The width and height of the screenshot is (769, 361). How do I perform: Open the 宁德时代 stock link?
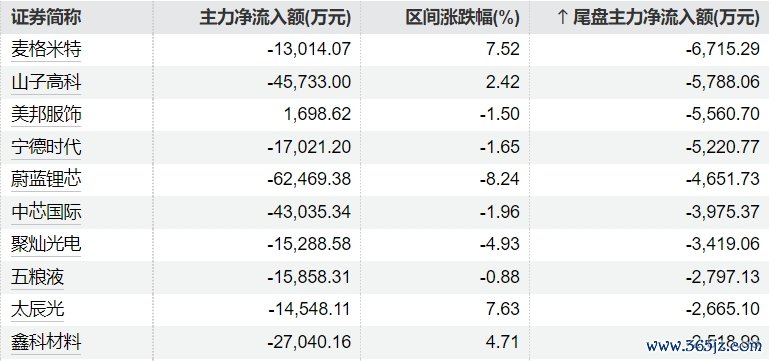[x=46, y=147]
